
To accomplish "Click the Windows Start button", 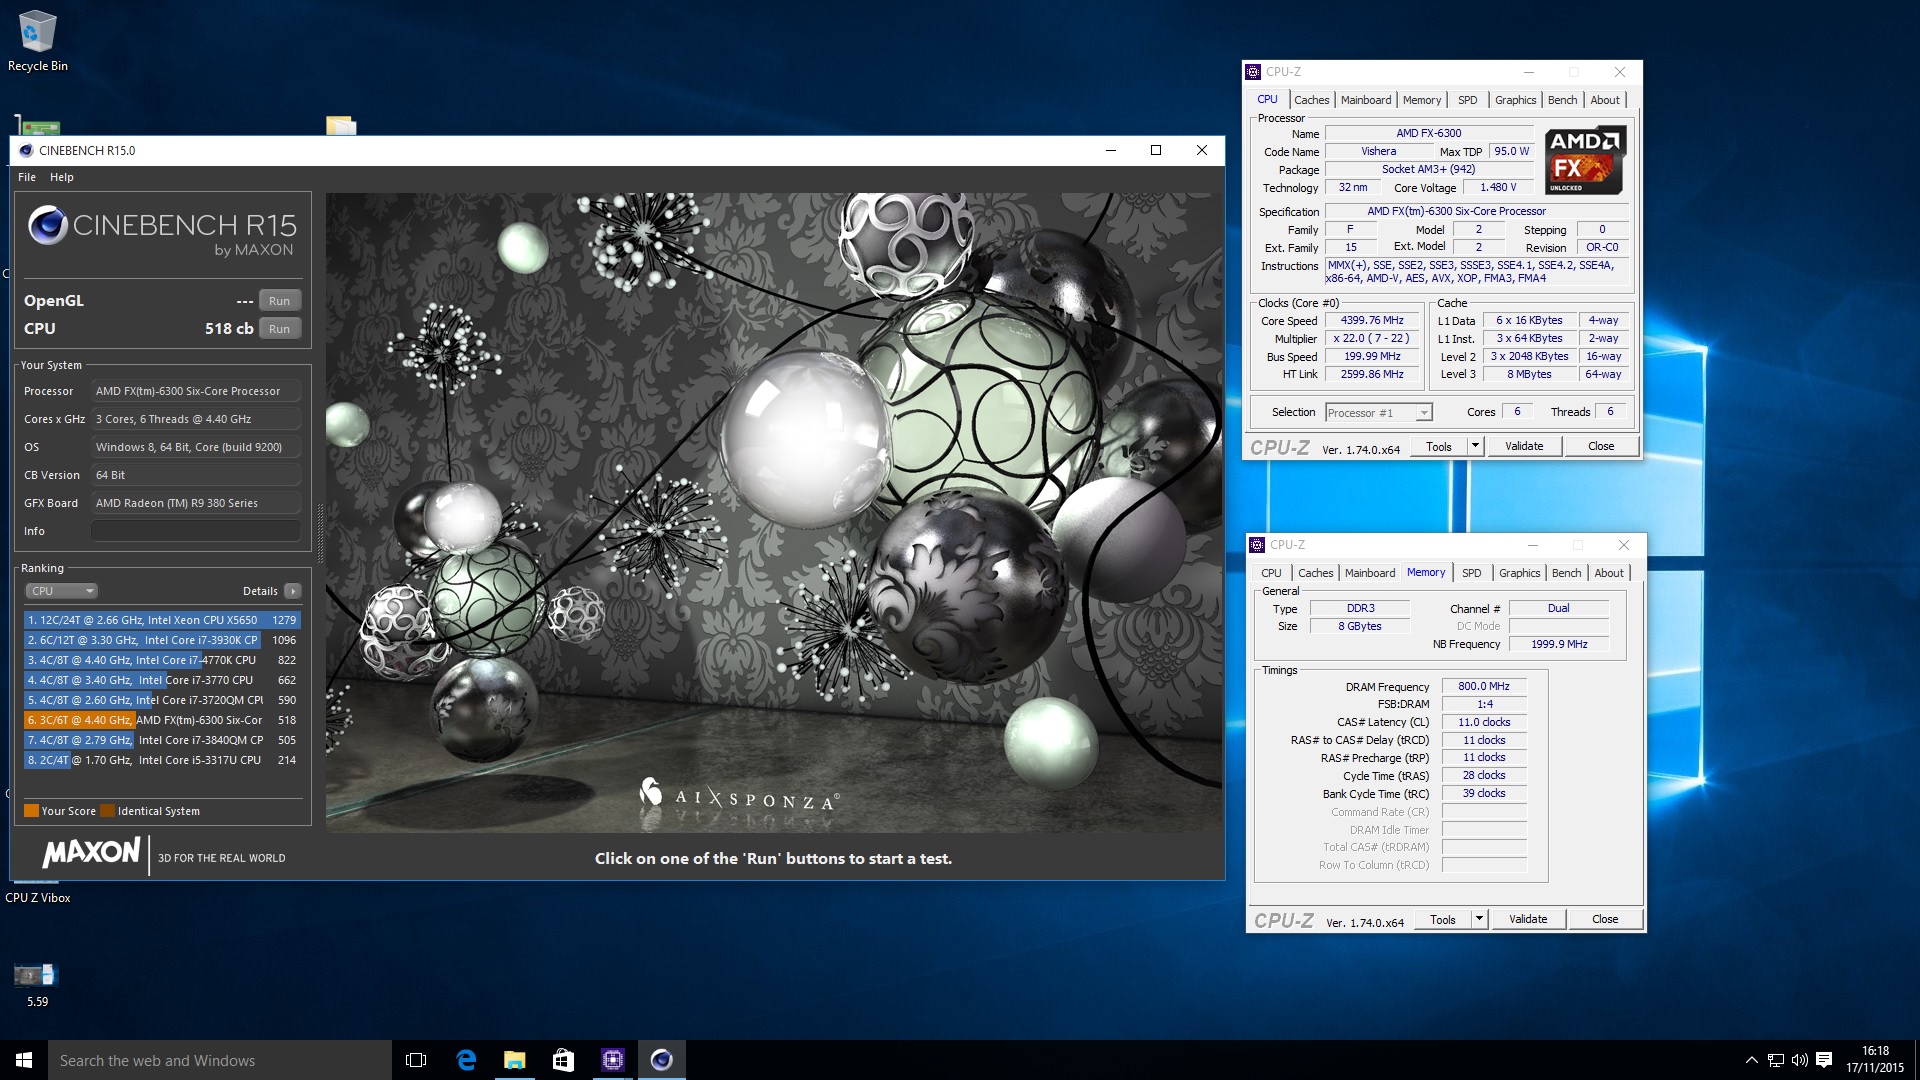I will click(x=24, y=1060).
